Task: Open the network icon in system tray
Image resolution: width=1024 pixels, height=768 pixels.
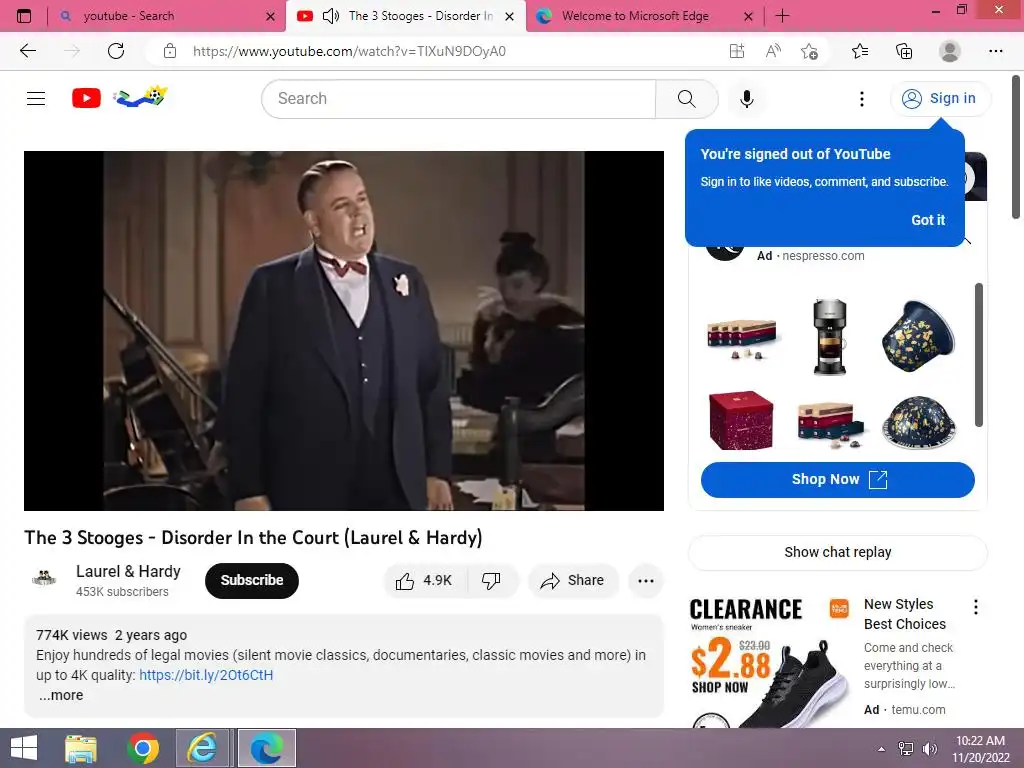Action: tap(906, 749)
